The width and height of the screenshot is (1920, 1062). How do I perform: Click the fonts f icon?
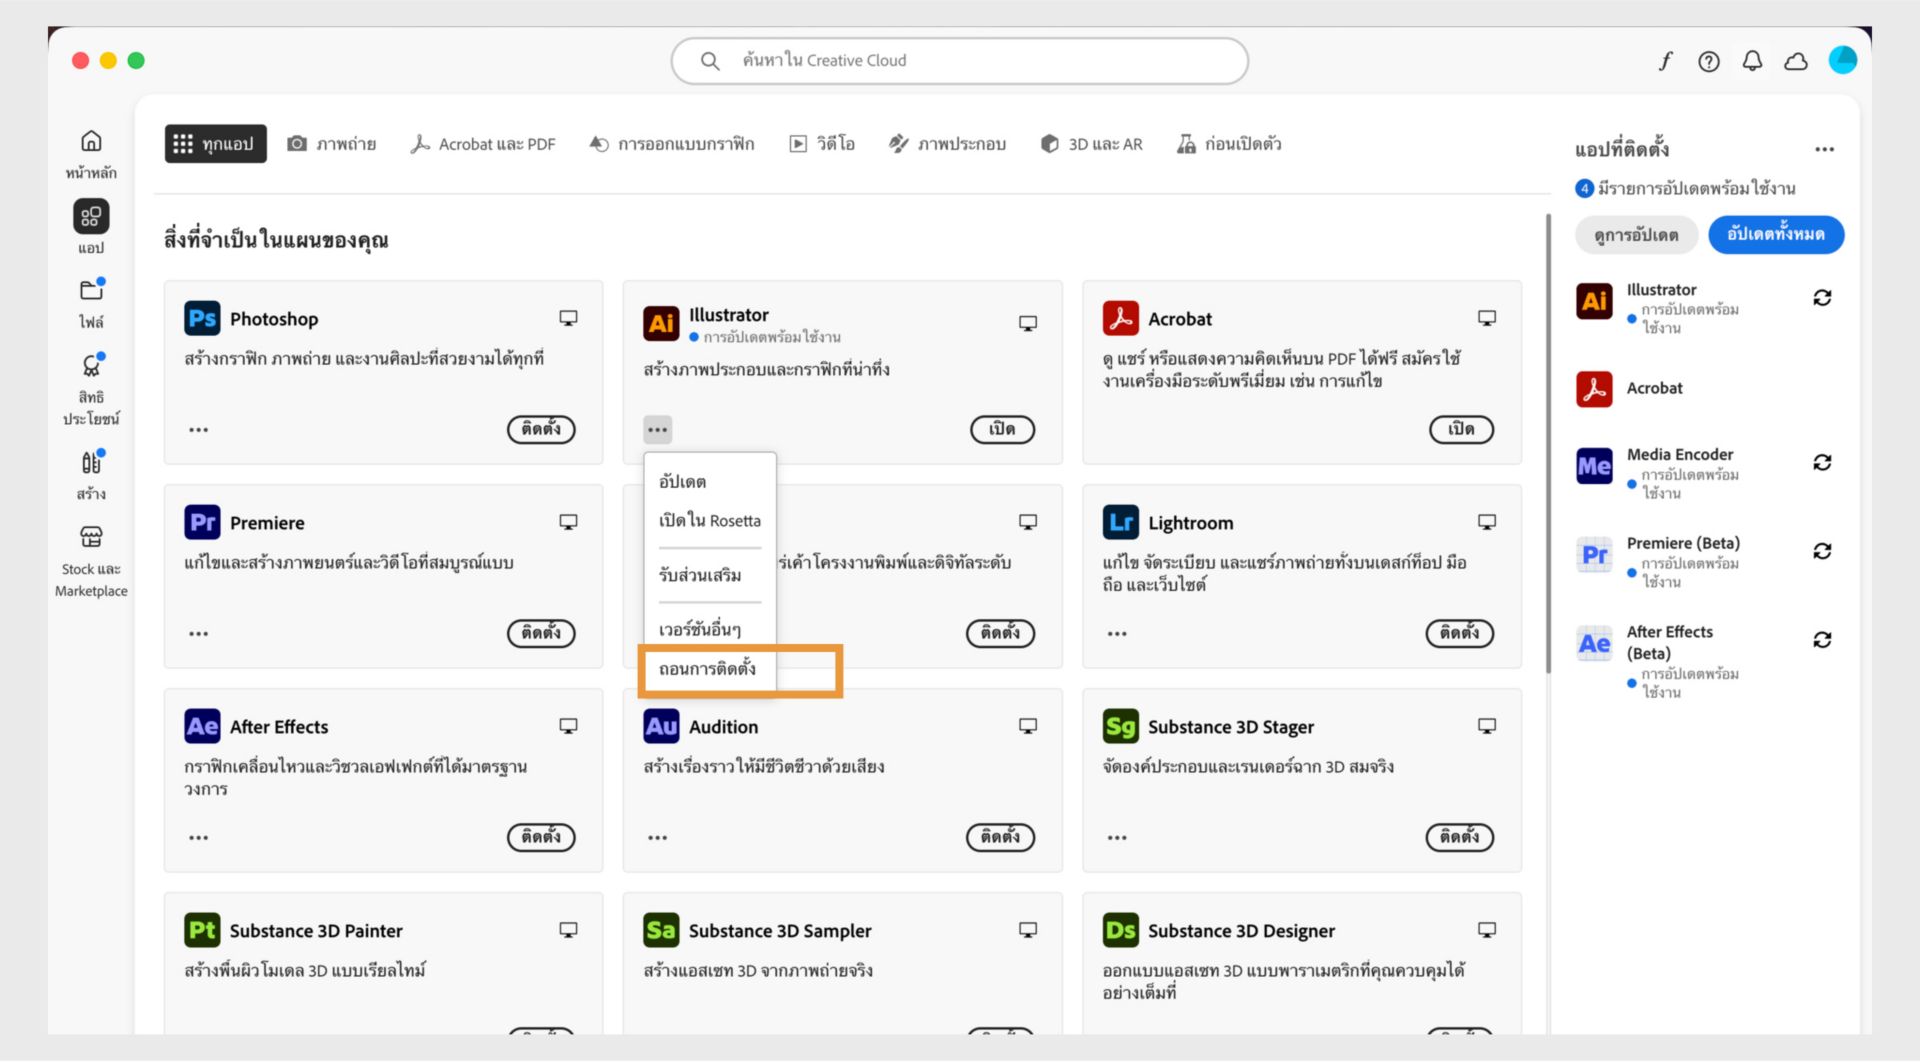coord(1665,61)
